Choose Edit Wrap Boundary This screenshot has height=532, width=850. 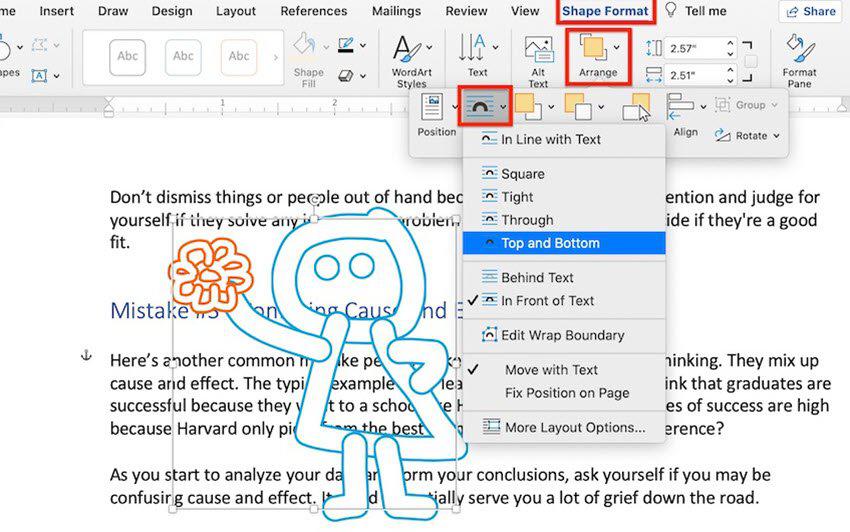tap(564, 335)
